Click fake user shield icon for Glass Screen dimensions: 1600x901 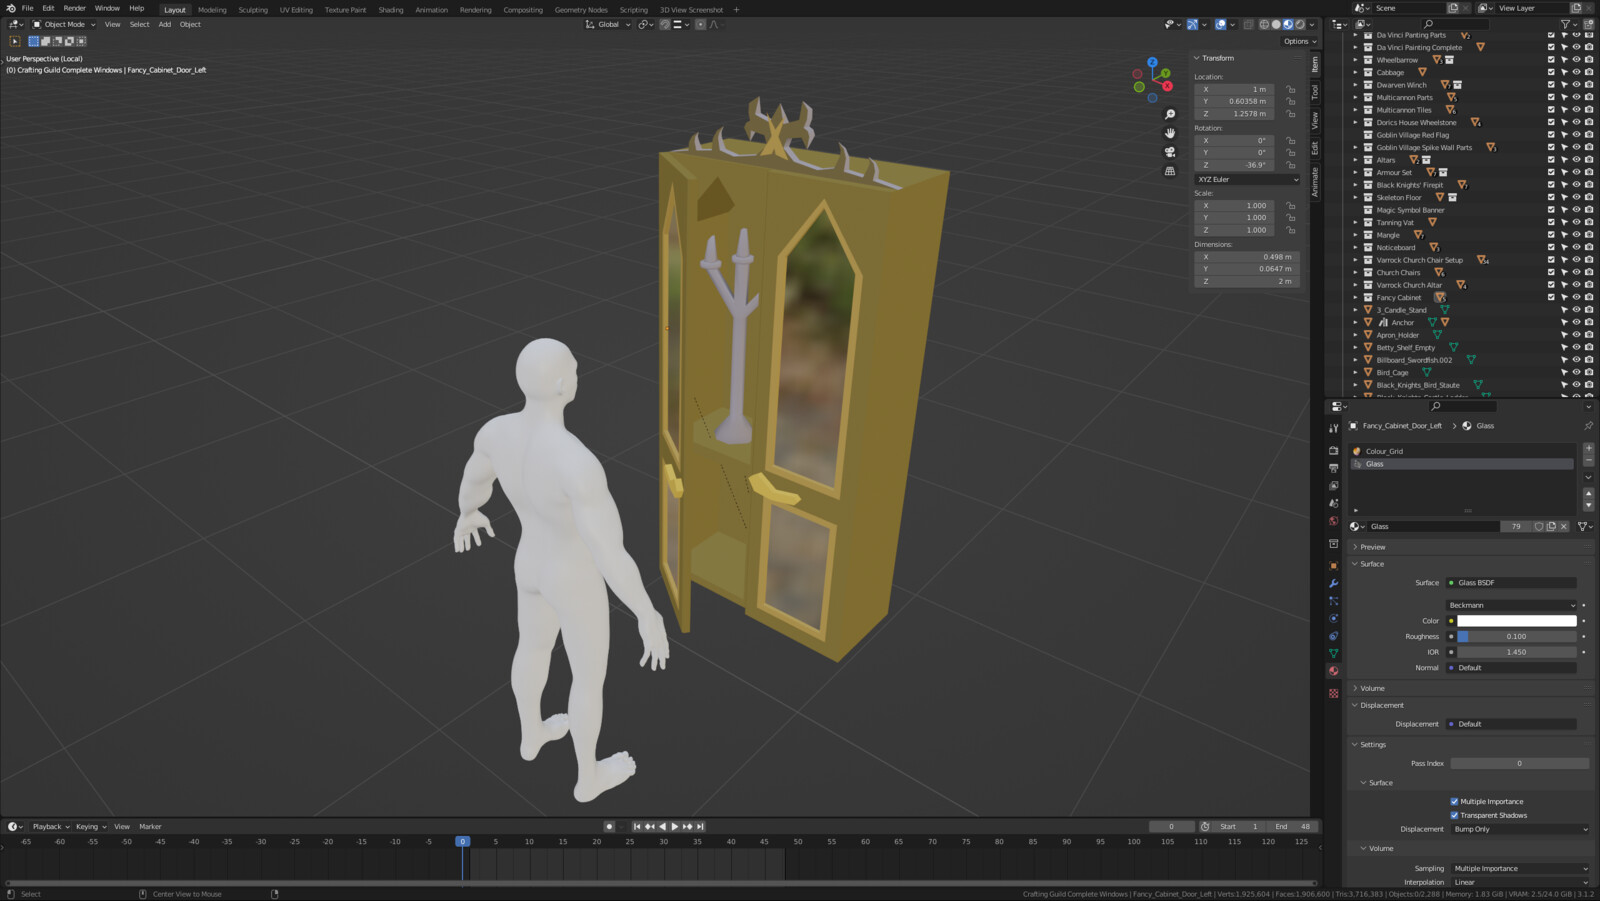point(1539,526)
